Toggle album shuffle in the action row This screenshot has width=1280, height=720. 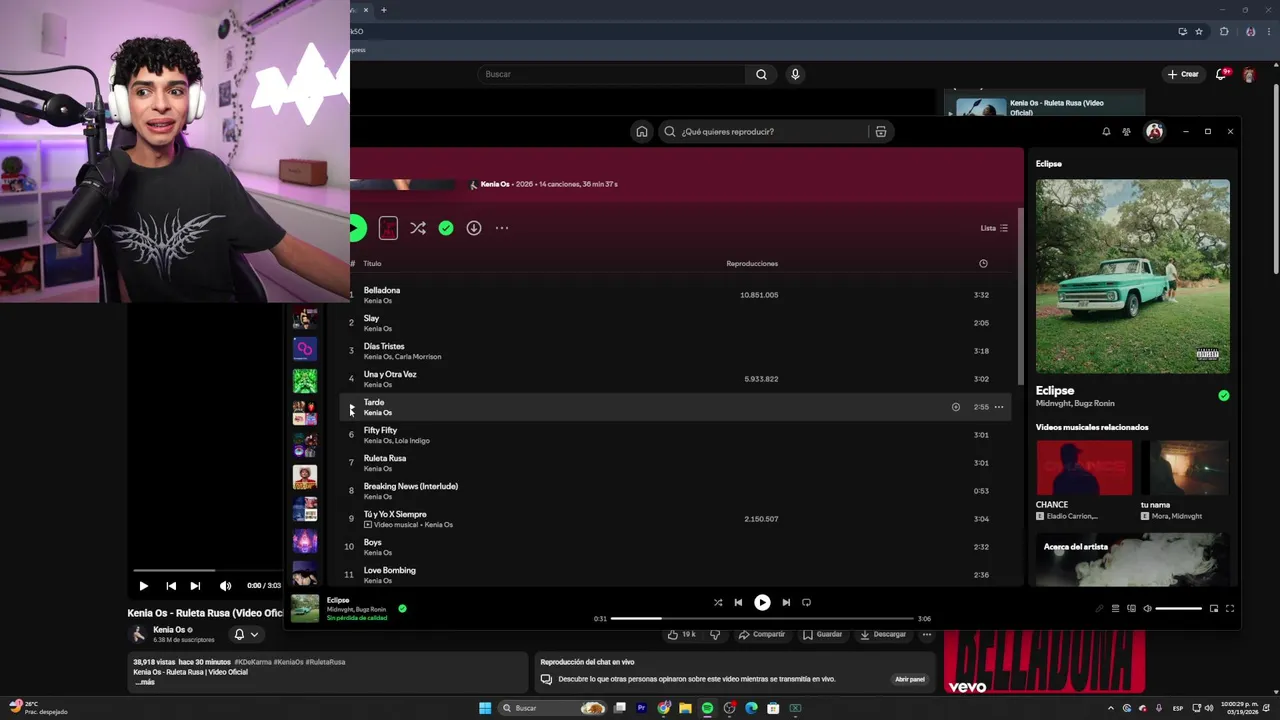click(418, 228)
